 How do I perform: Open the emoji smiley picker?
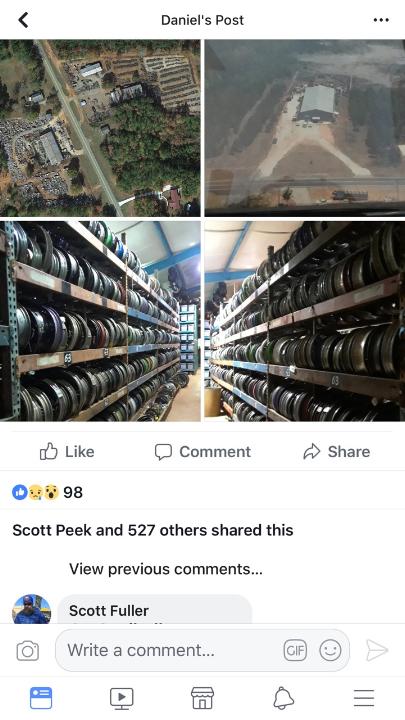(x=330, y=651)
